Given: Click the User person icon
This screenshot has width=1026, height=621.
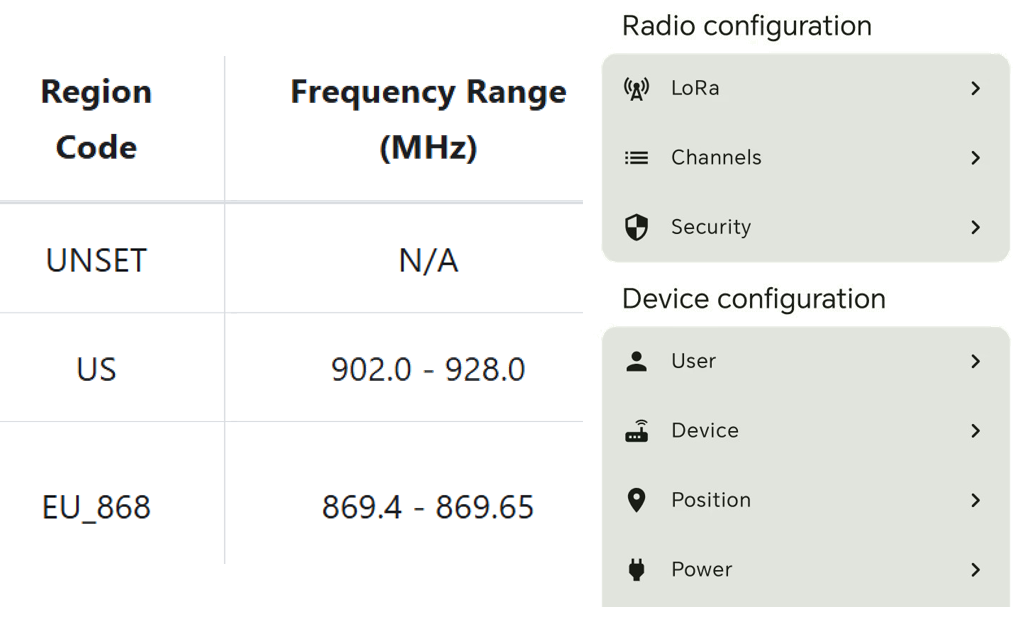Looking at the screenshot, I should point(636,361).
